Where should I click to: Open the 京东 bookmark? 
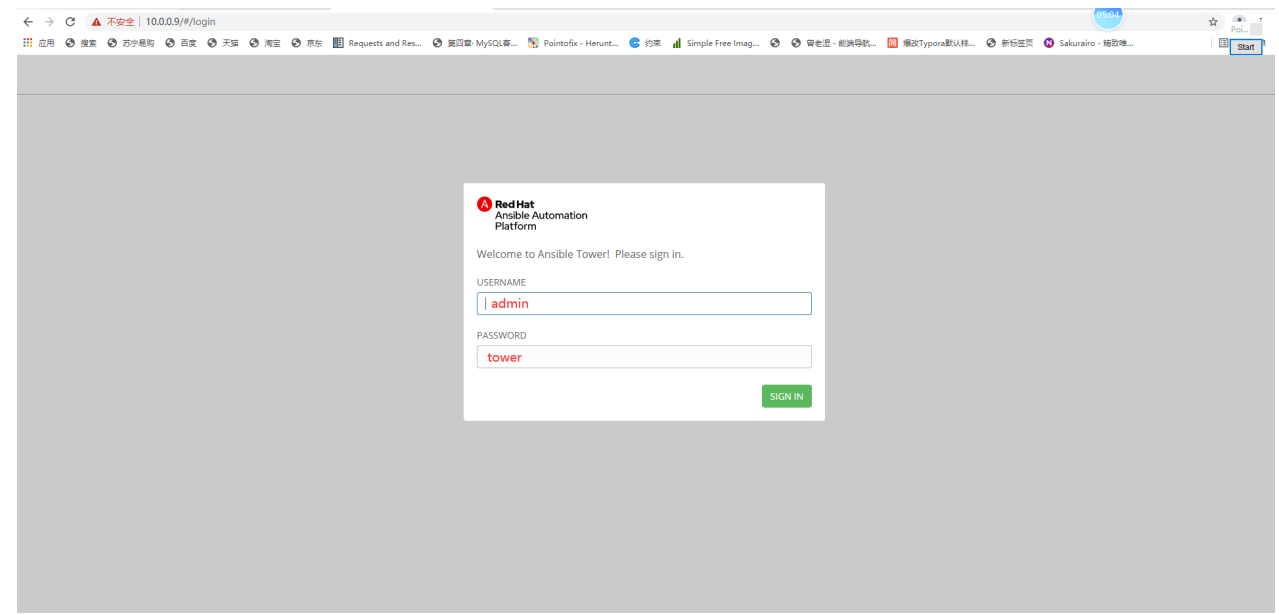307,43
